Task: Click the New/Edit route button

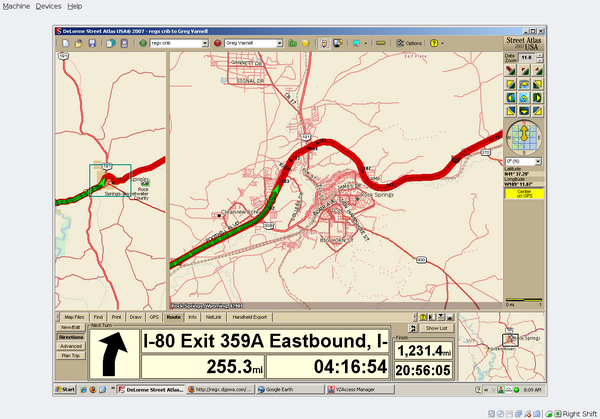Action: point(71,328)
